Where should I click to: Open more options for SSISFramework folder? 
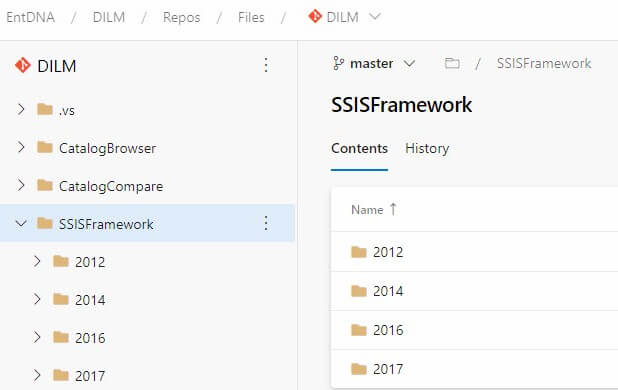point(266,223)
